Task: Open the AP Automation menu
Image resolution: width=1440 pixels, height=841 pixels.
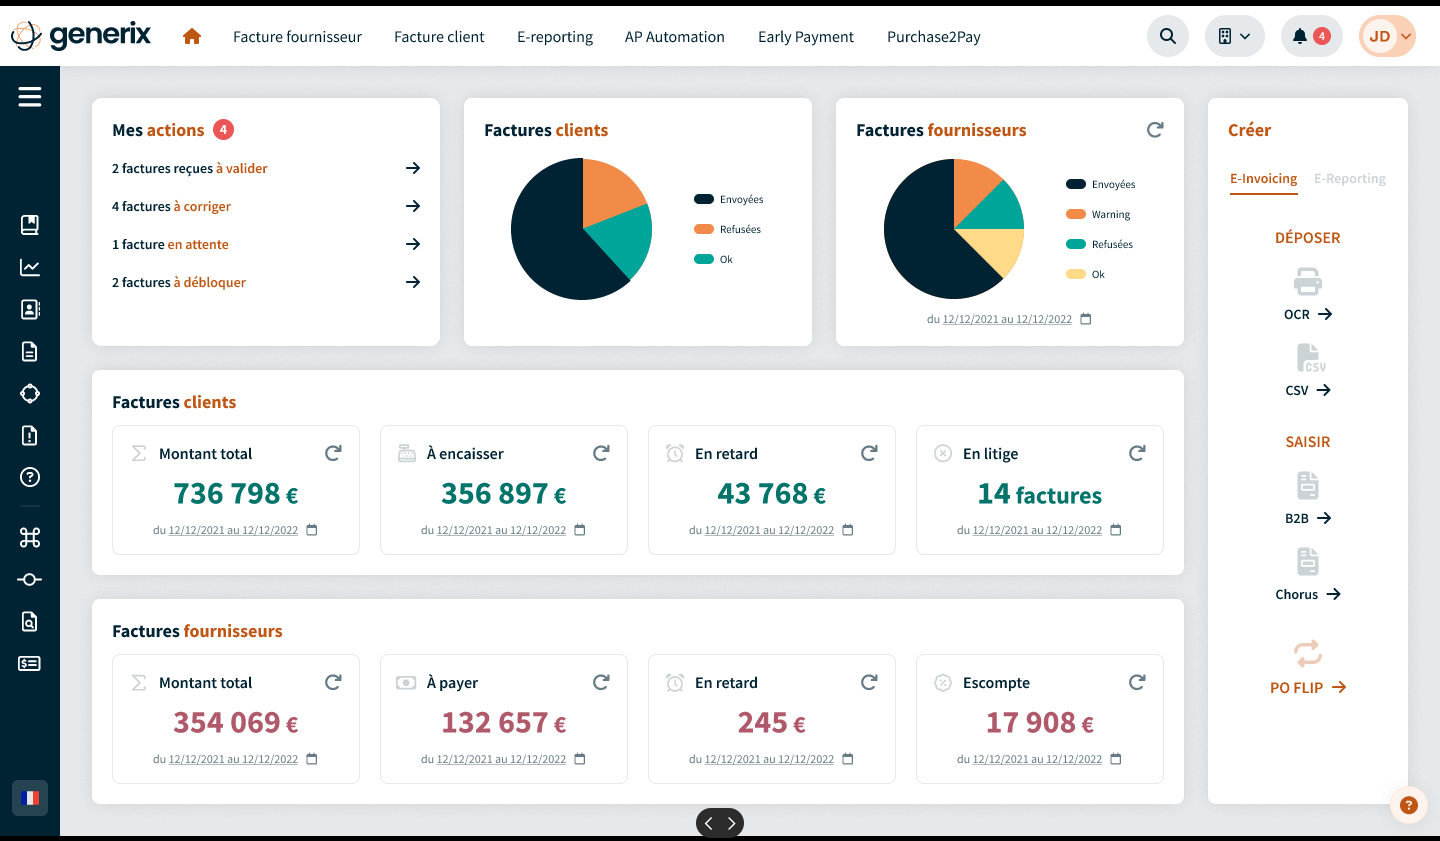Action: (674, 37)
